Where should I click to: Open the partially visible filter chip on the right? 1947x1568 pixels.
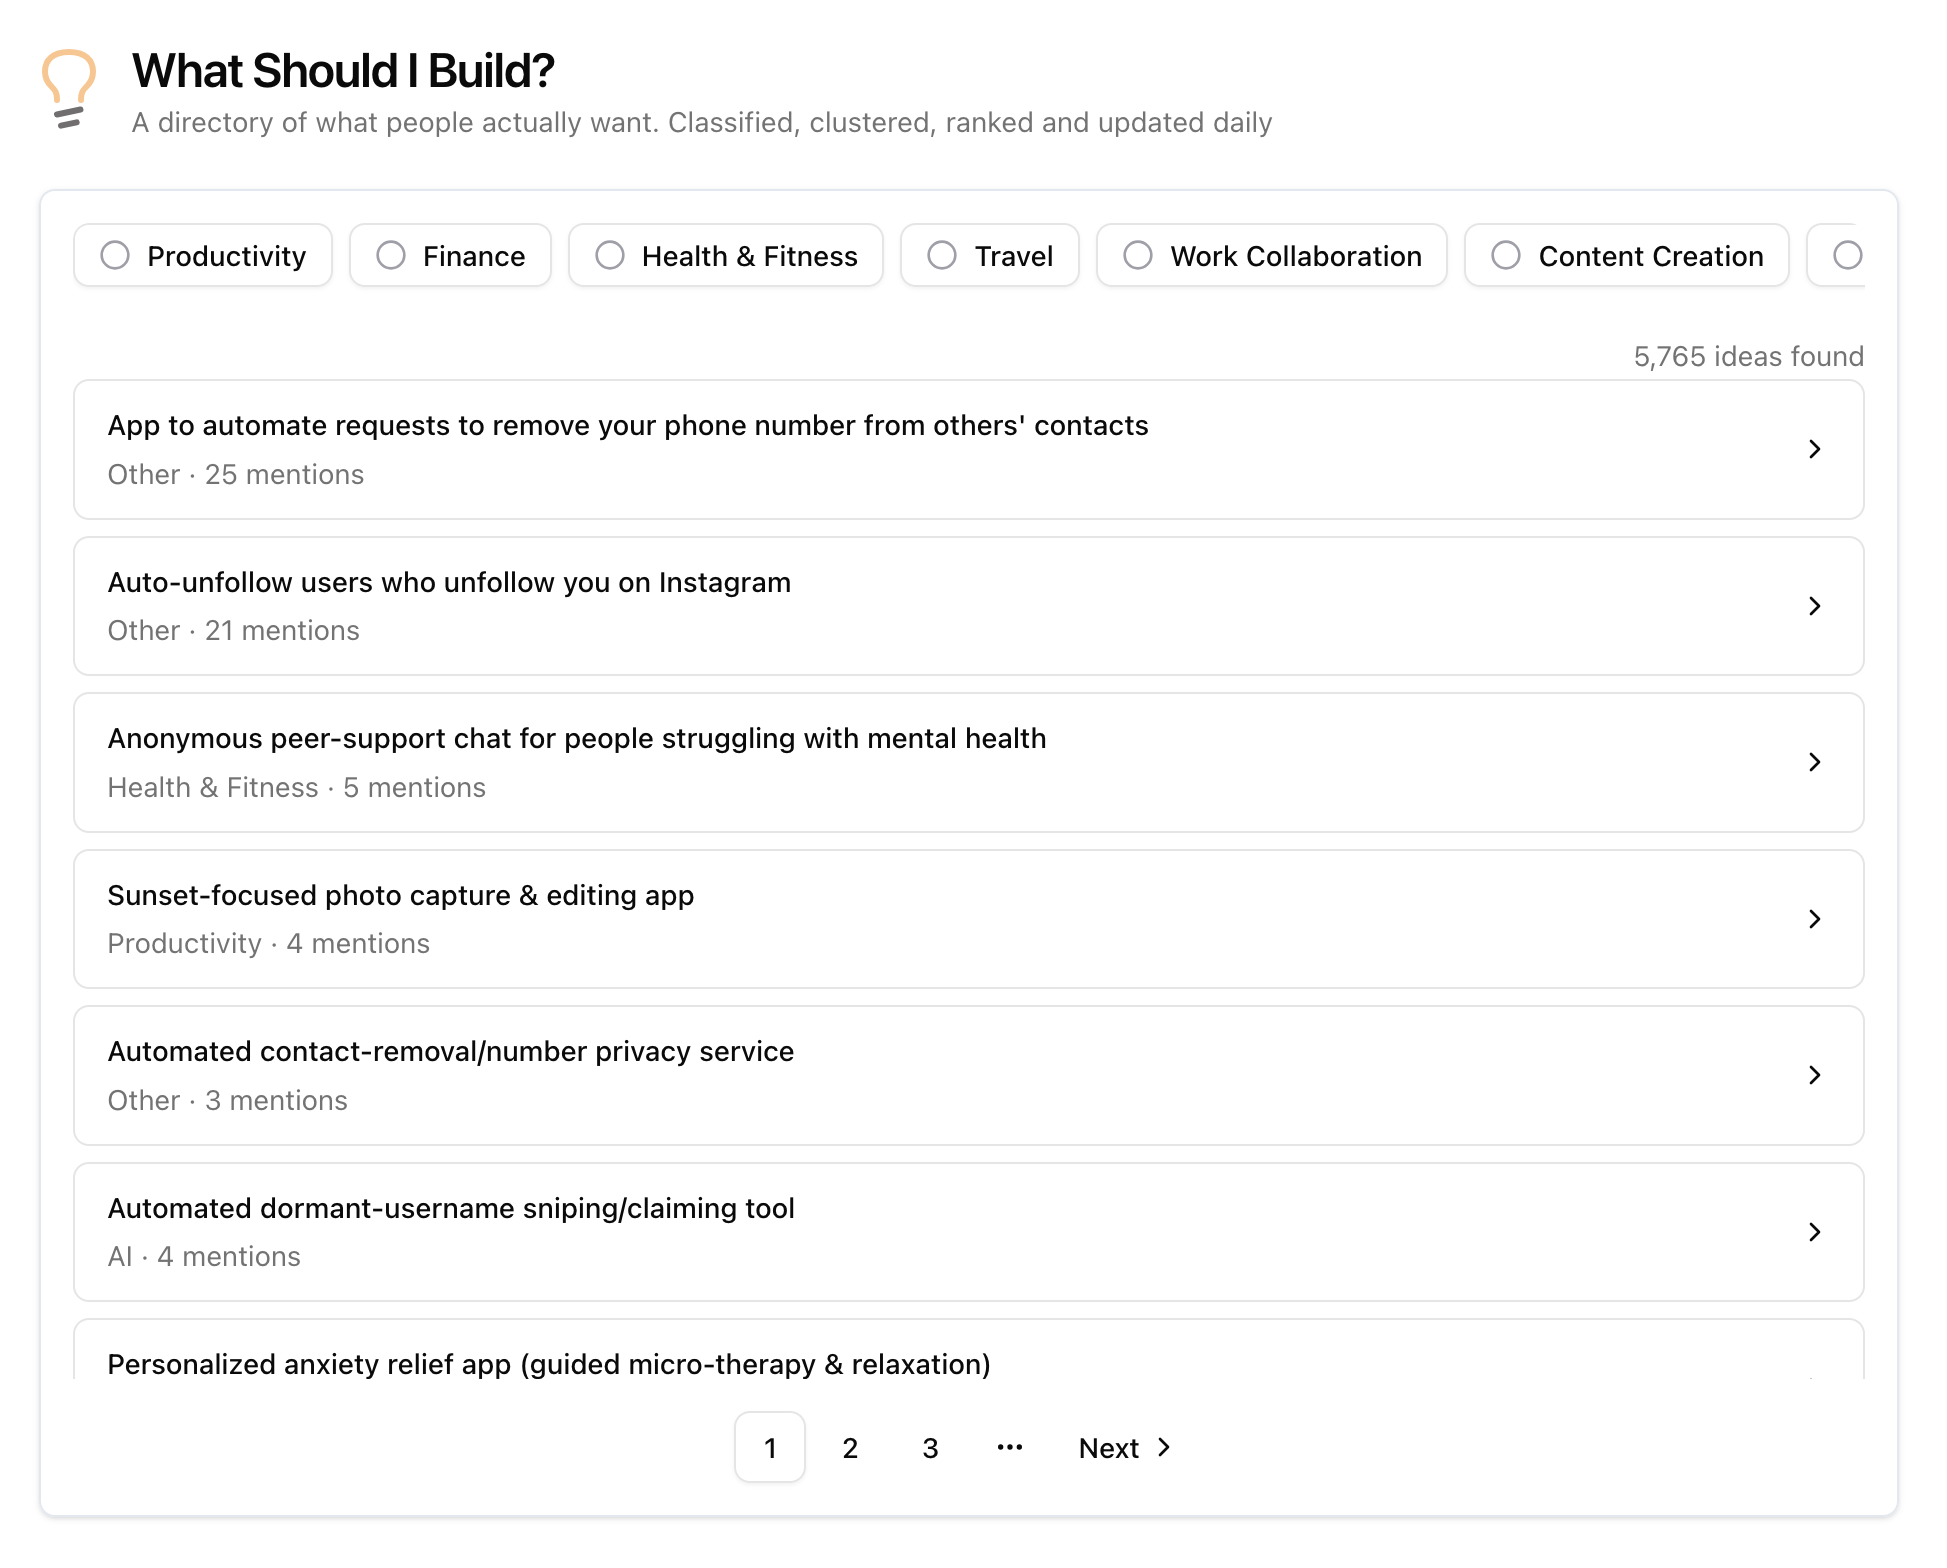click(1850, 255)
